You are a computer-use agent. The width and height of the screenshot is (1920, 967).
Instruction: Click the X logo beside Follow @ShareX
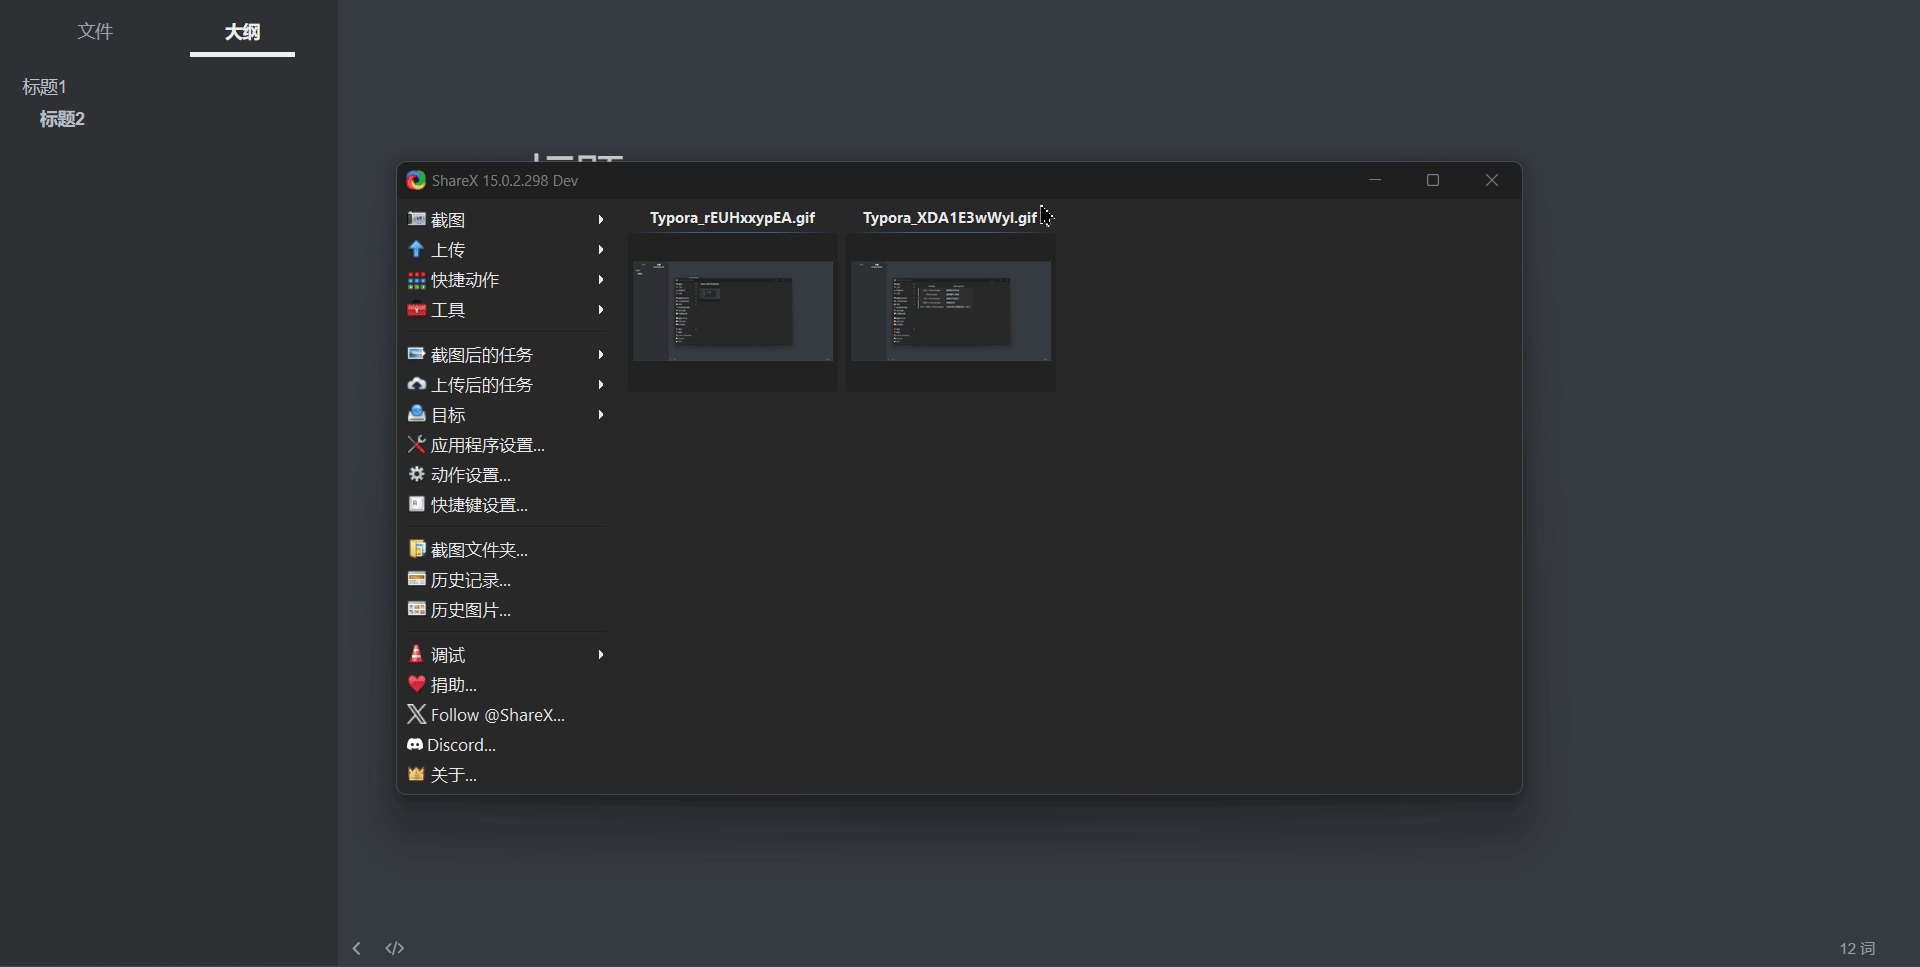(x=417, y=714)
